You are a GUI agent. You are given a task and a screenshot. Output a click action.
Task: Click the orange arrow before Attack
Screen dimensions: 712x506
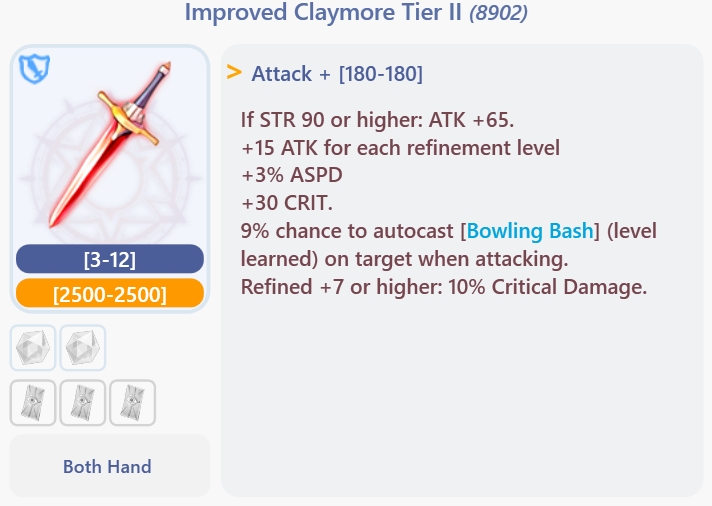click(x=234, y=73)
